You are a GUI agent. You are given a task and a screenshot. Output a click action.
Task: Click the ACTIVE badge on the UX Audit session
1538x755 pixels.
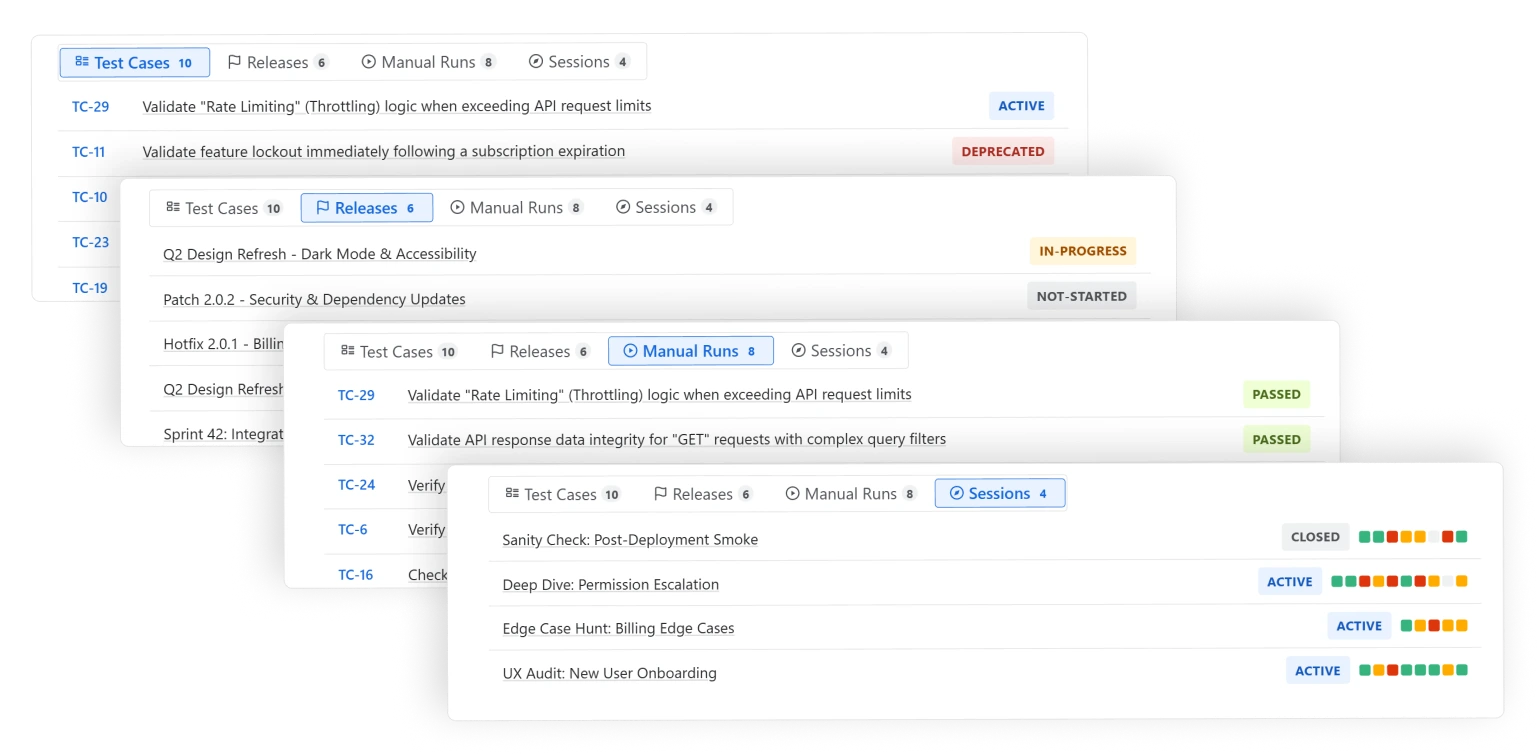[1318, 671]
